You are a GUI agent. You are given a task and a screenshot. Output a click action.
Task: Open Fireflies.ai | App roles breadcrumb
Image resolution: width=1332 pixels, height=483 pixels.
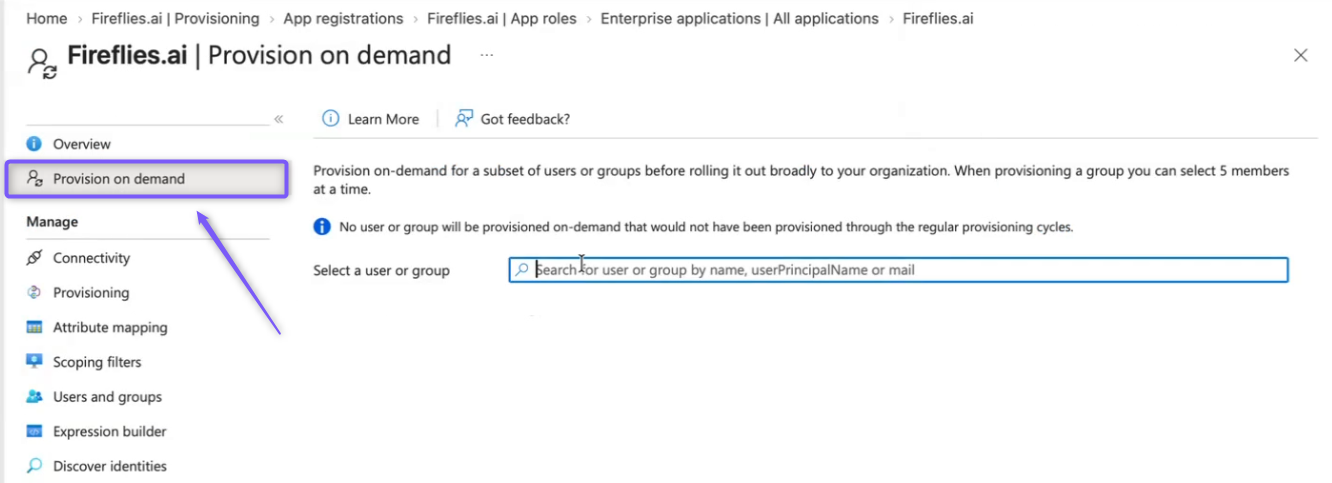[502, 18]
